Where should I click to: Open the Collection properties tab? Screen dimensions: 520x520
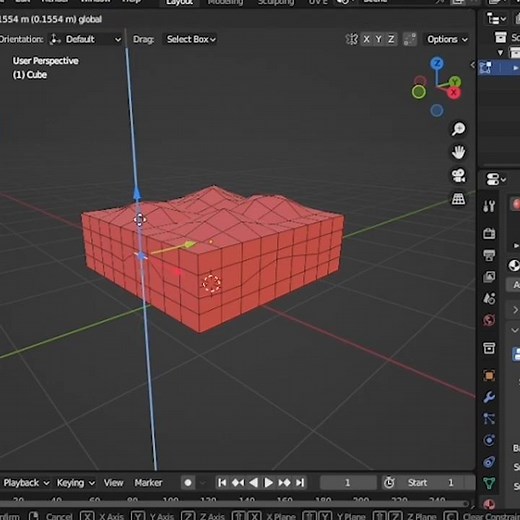(x=489, y=348)
